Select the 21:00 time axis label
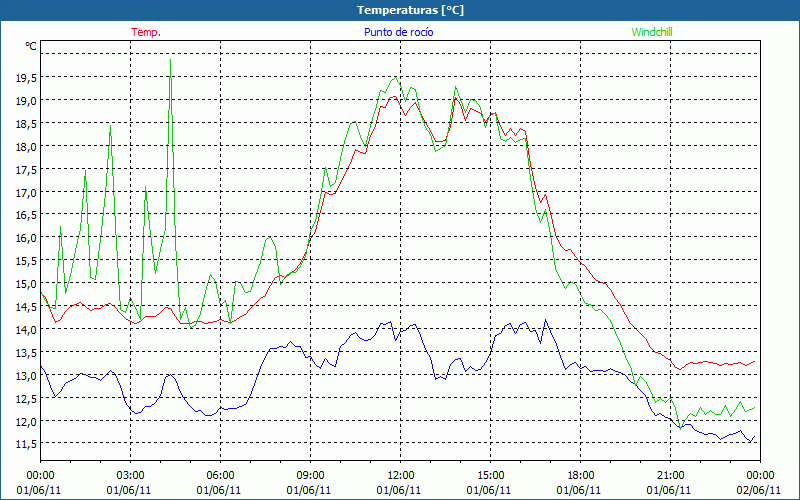The height and width of the screenshot is (500, 800). pyautogui.click(x=671, y=475)
